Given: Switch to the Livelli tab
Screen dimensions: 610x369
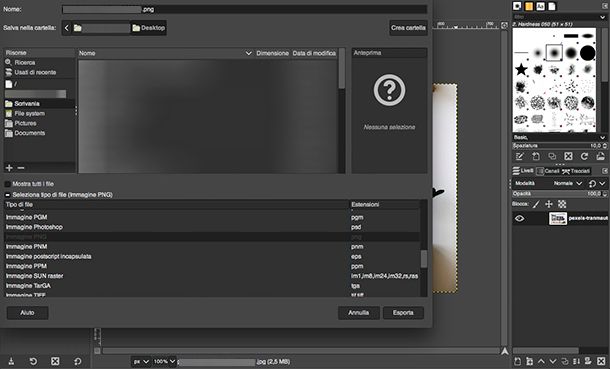Looking at the screenshot, I should [523, 171].
